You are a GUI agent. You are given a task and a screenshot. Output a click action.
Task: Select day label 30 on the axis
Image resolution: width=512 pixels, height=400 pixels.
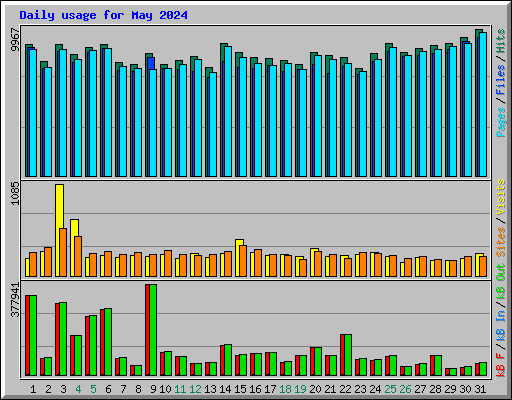point(465,389)
